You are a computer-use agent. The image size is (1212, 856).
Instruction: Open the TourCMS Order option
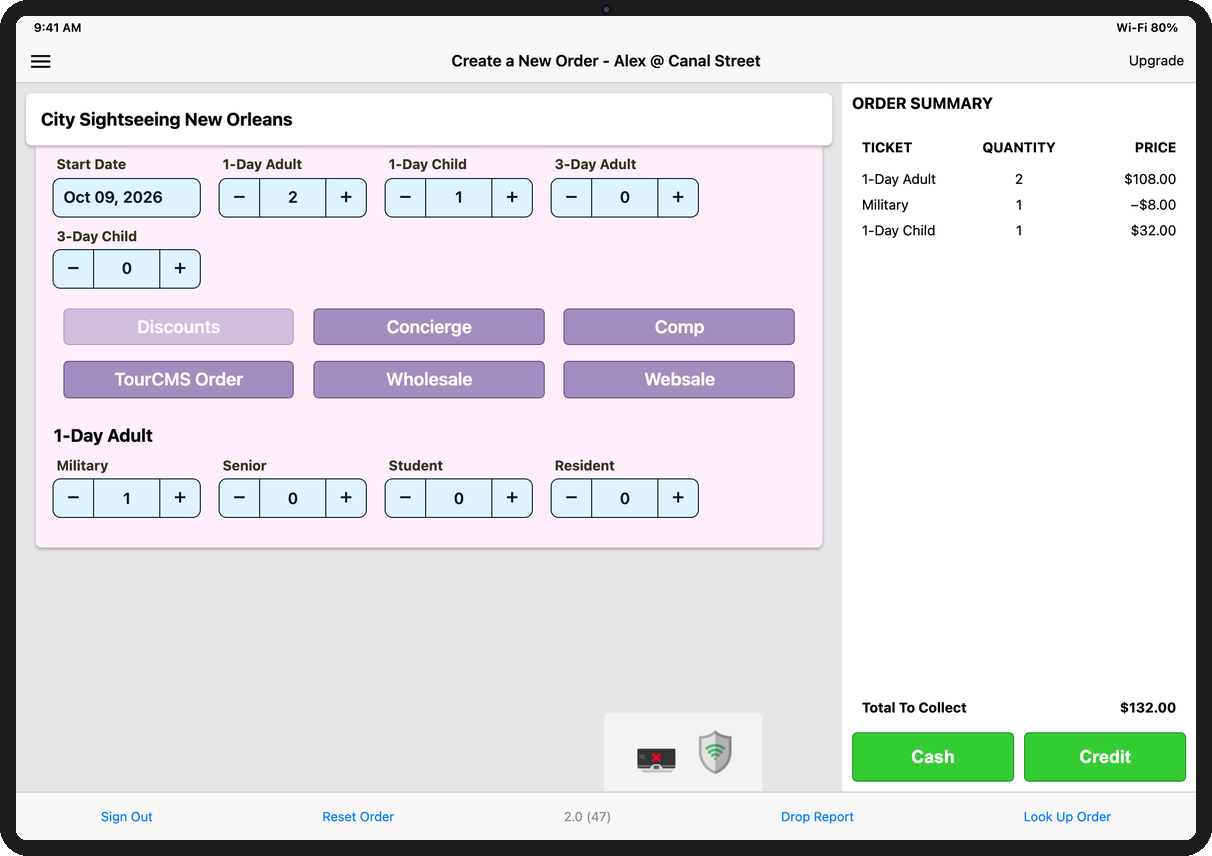(179, 380)
